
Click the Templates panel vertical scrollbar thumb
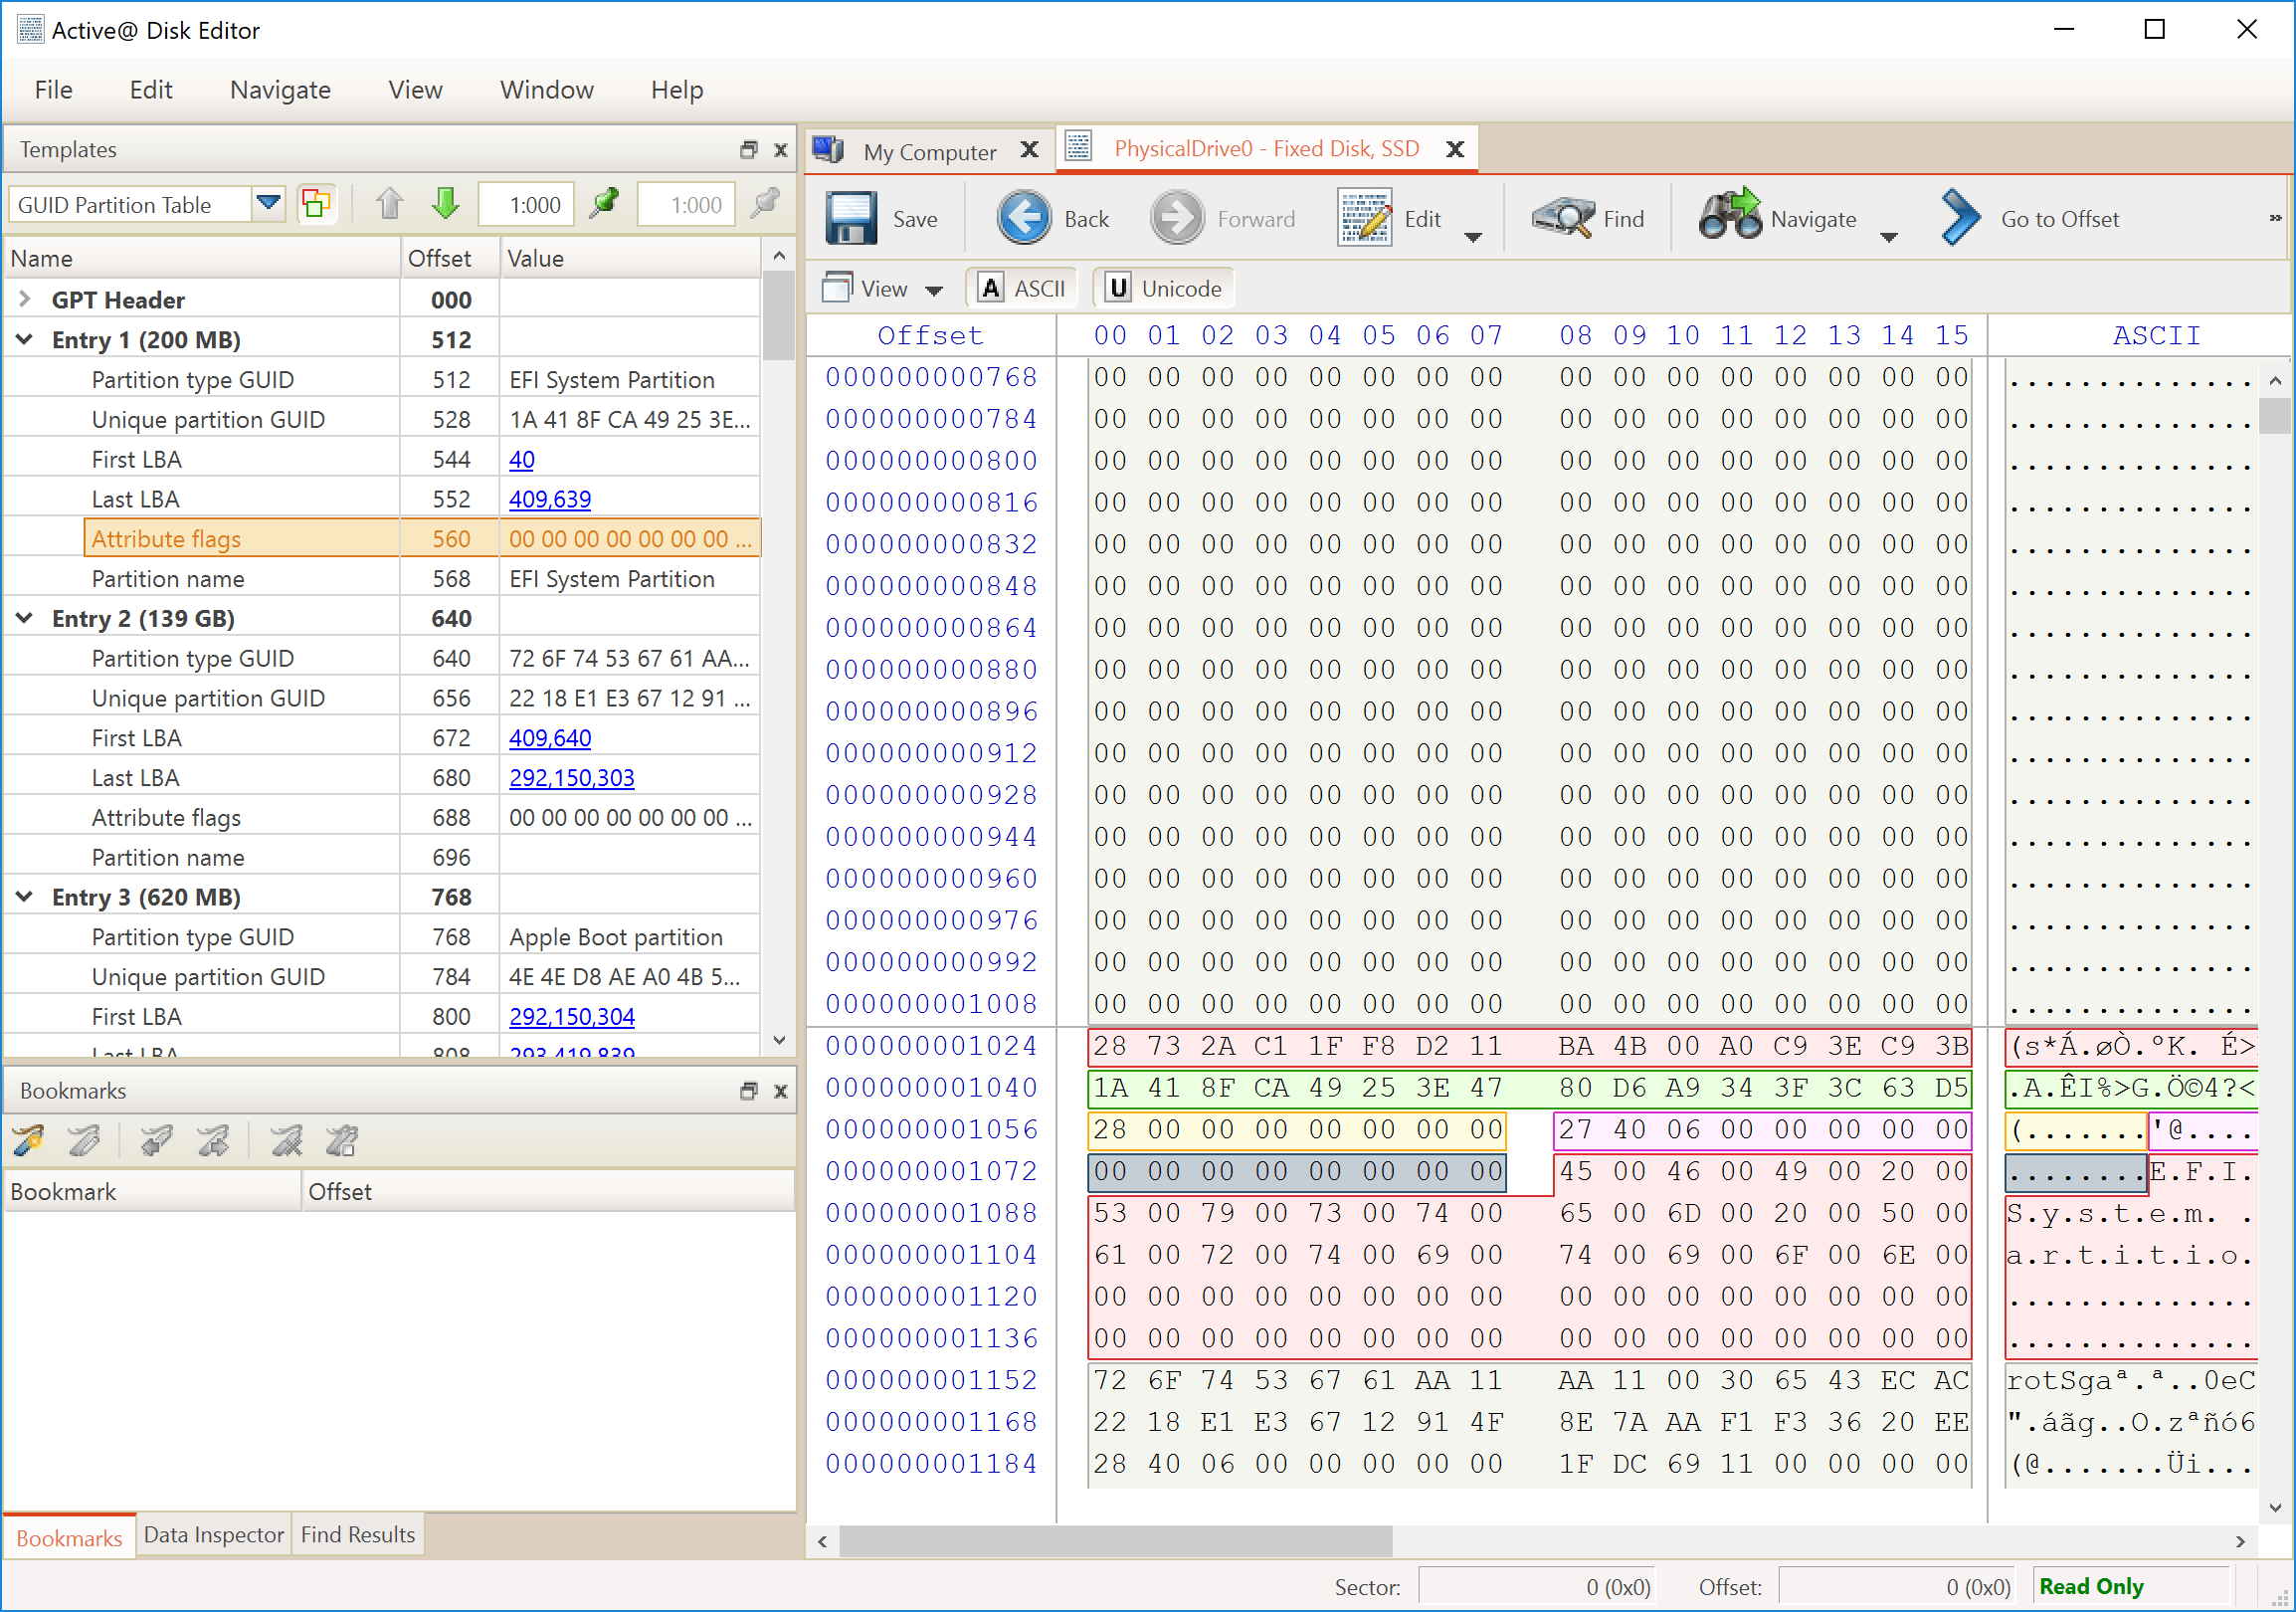778,315
